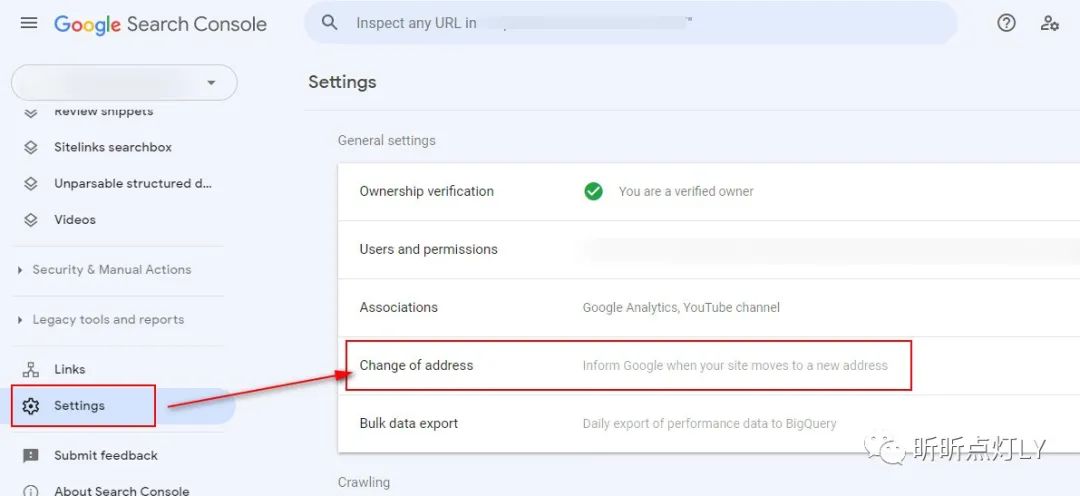Open Submit feedback
Image resolution: width=1080 pixels, height=496 pixels.
[x=105, y=456]
